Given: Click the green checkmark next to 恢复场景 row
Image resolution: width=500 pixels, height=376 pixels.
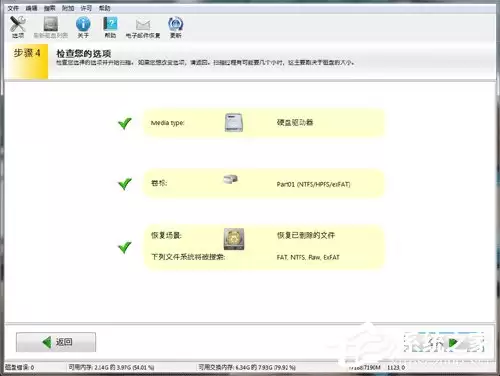Looking at the screenshot, I should [x=125, y=247].
